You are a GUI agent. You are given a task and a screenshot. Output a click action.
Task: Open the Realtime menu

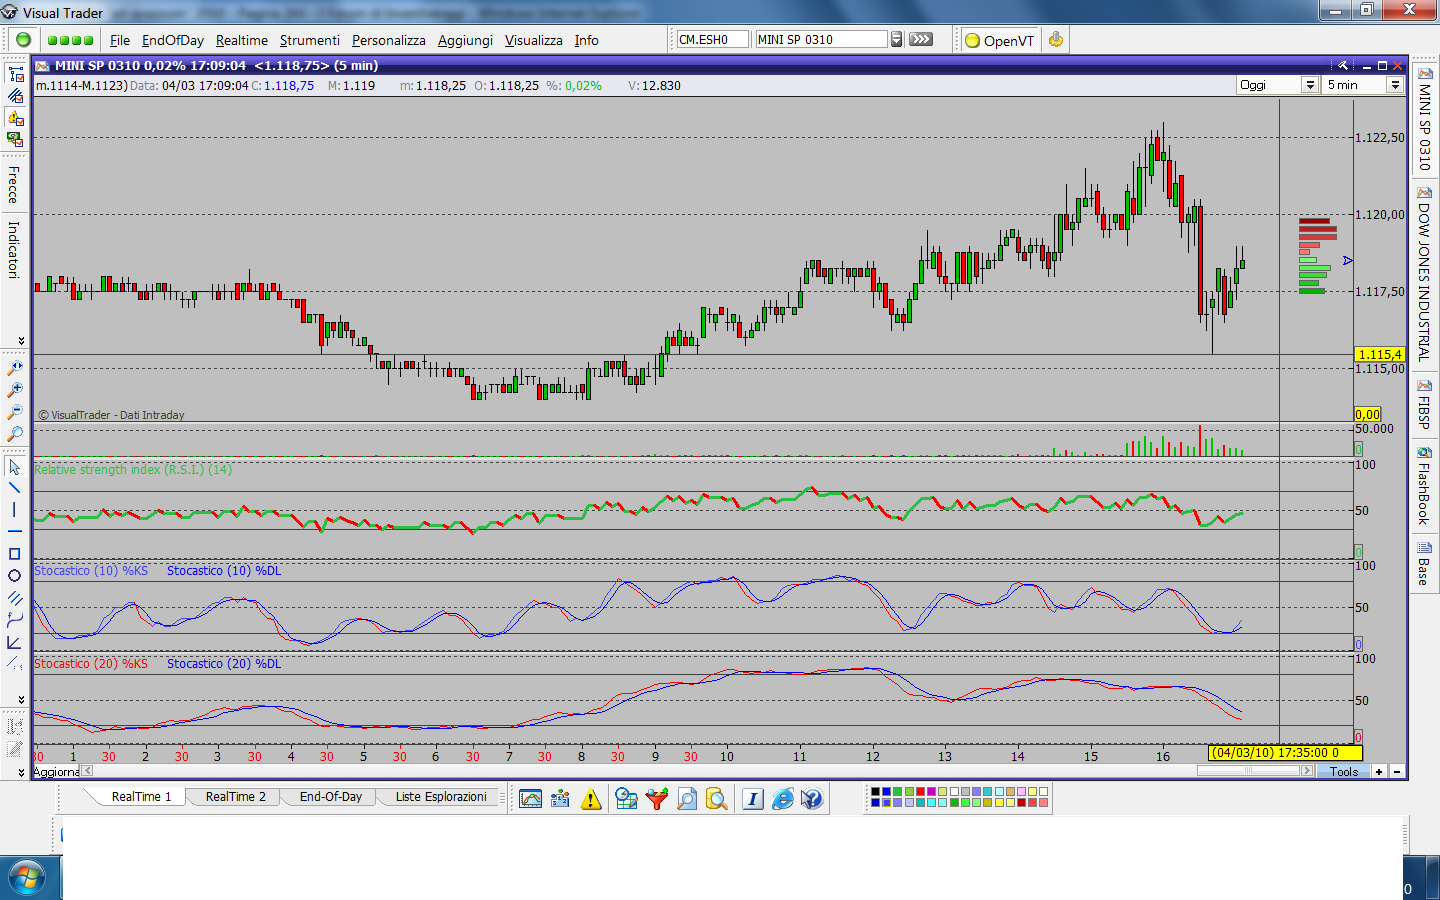pos(242,40)
